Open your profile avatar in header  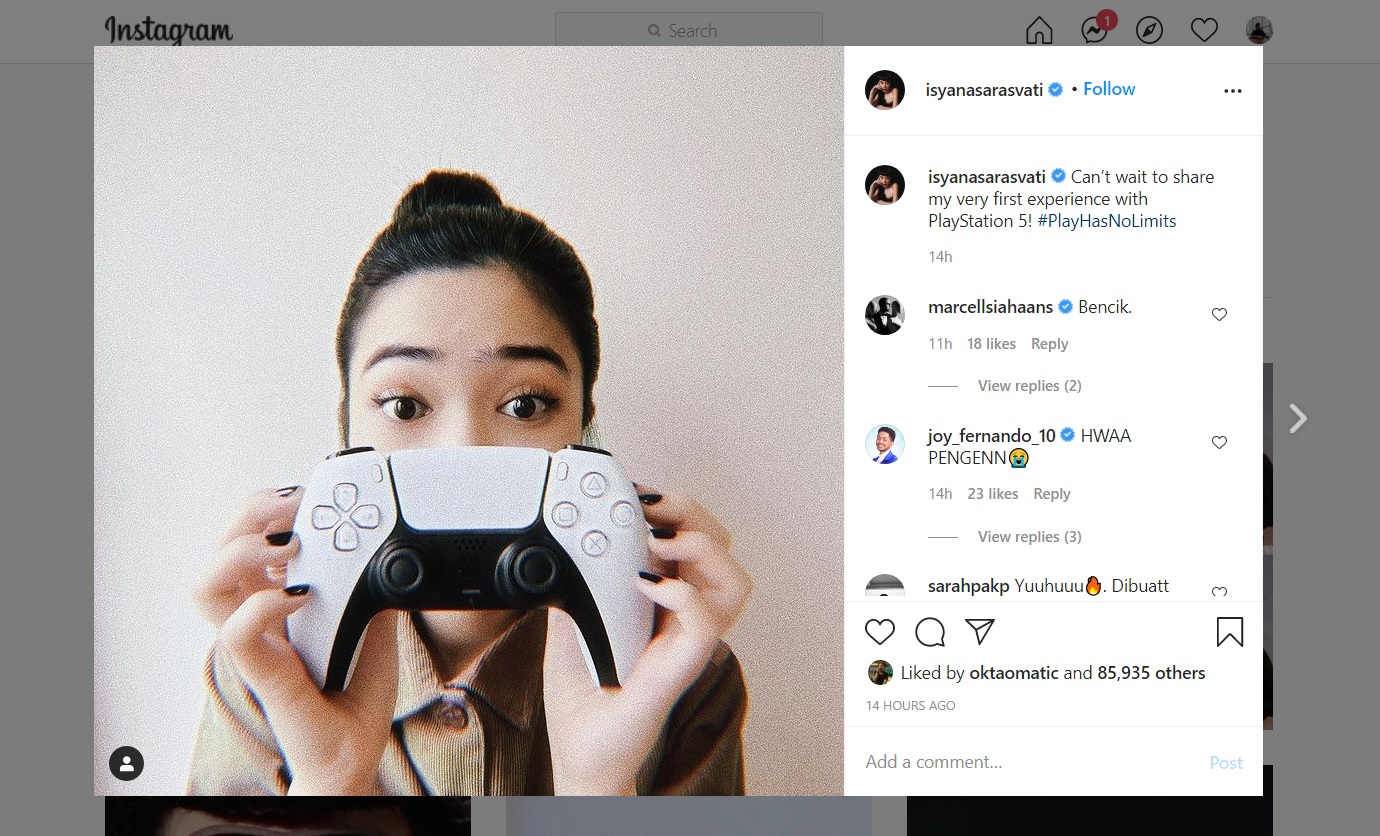(x=1259, y=30)
